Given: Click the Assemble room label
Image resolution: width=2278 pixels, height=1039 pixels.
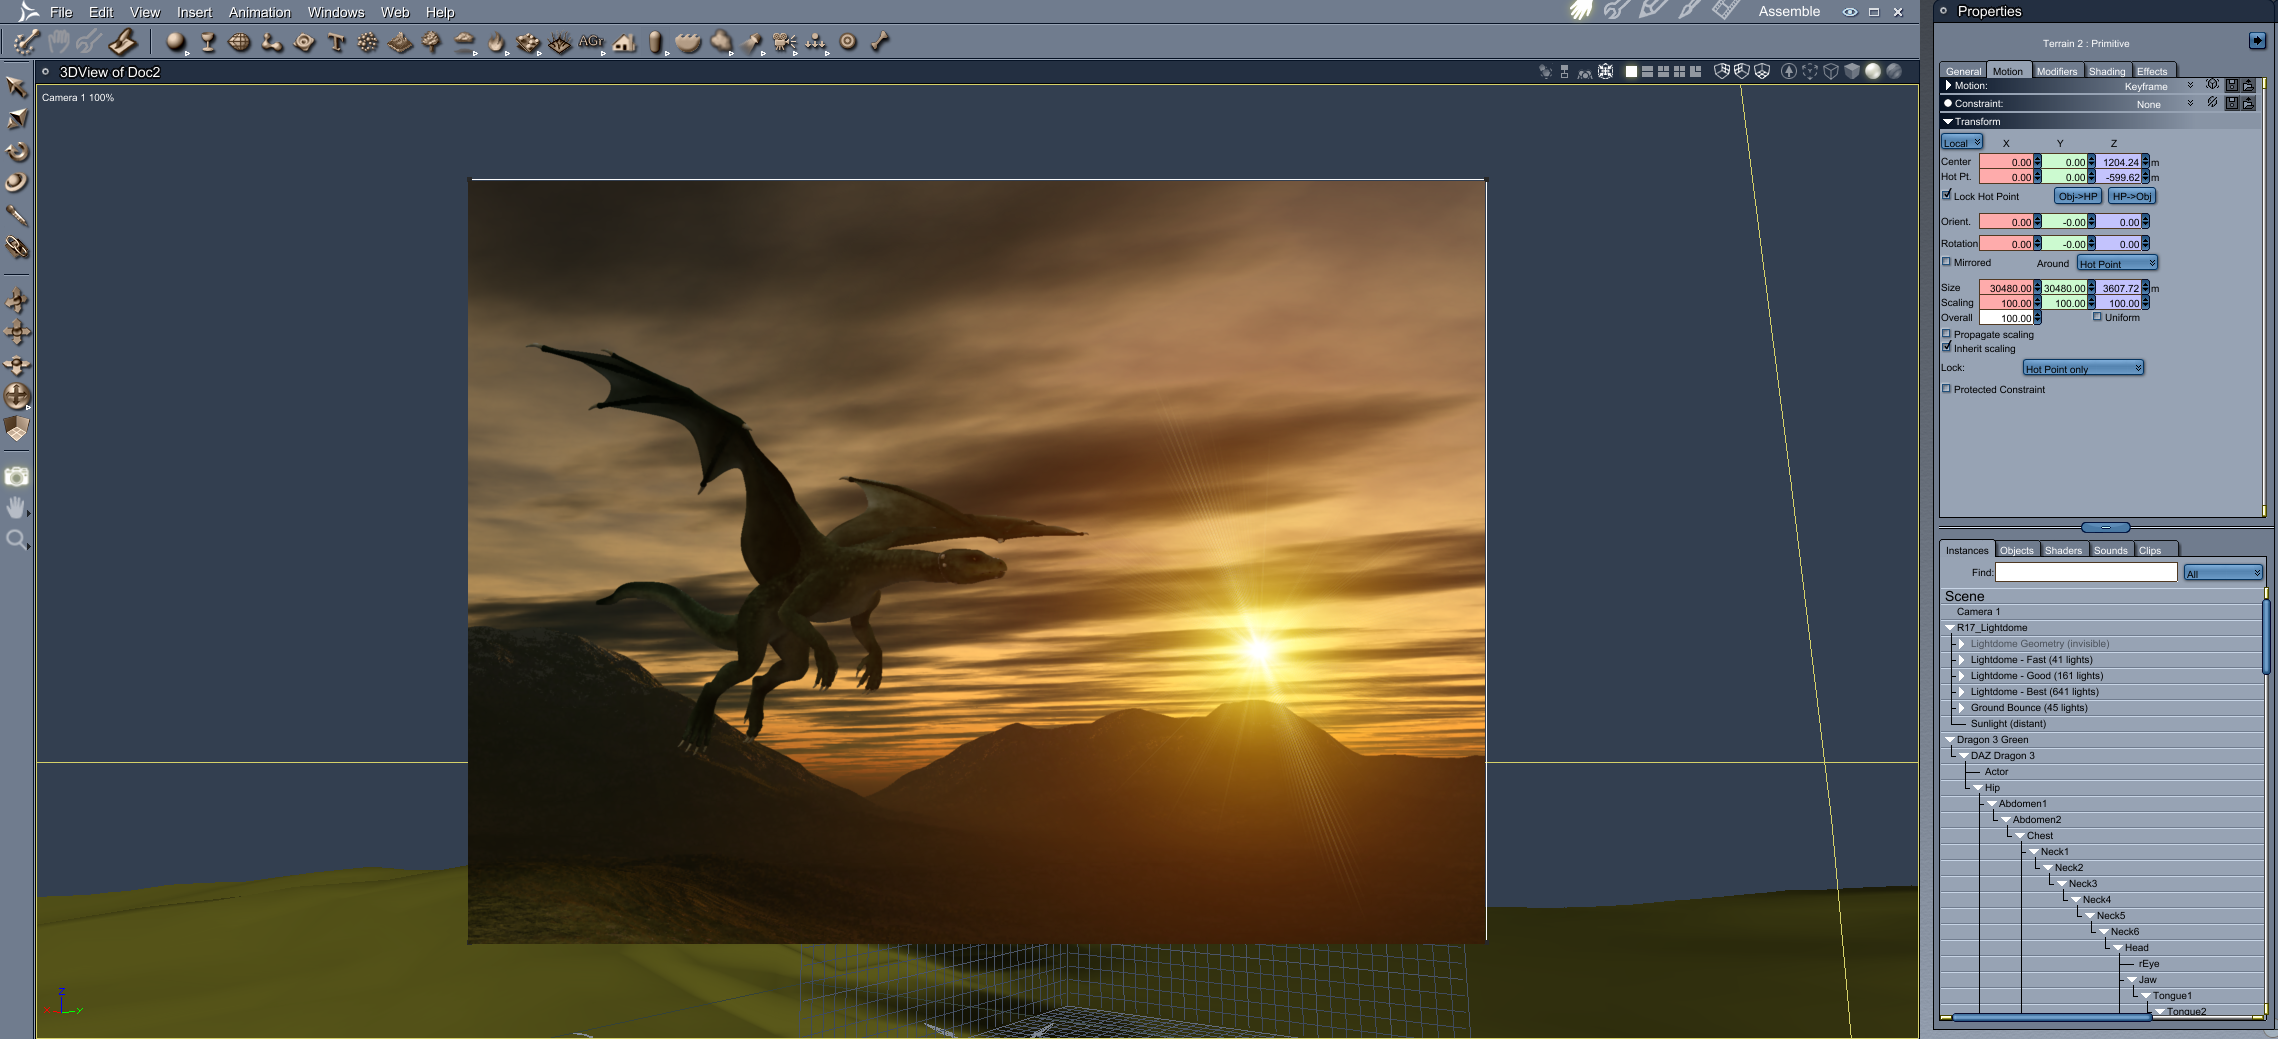Looking at the screenshot, I should coord(1789,12).
